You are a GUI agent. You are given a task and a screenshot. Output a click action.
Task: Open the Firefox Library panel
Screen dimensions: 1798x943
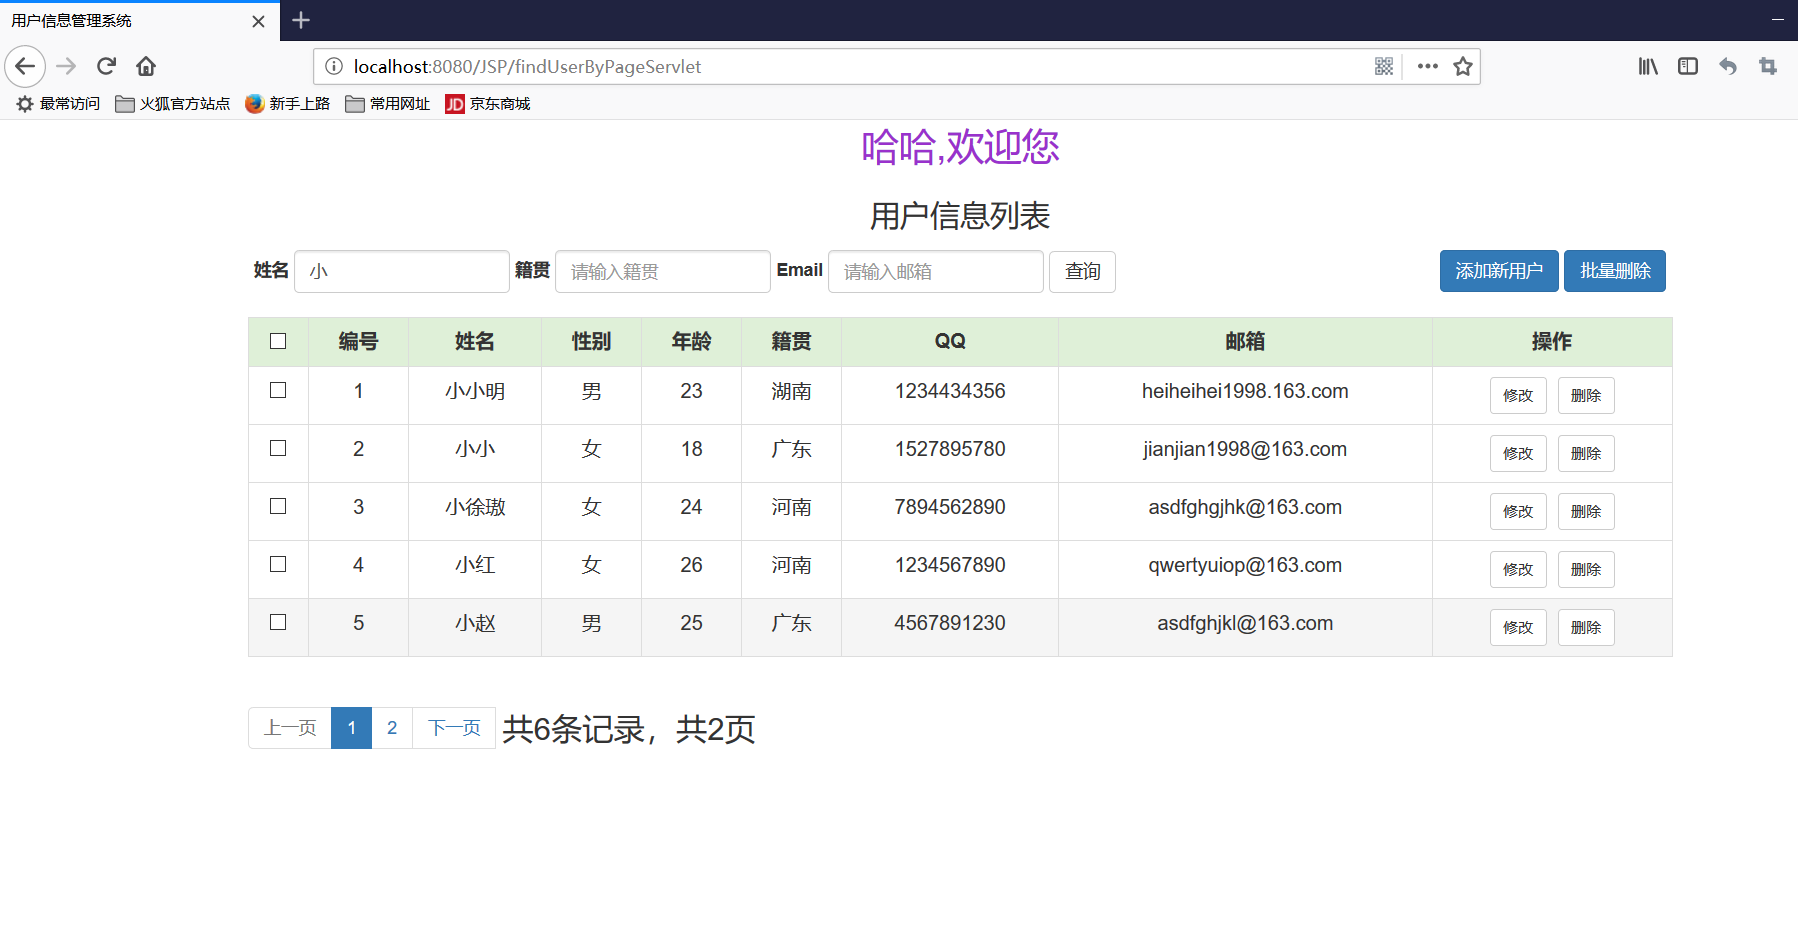[1647, 66]
